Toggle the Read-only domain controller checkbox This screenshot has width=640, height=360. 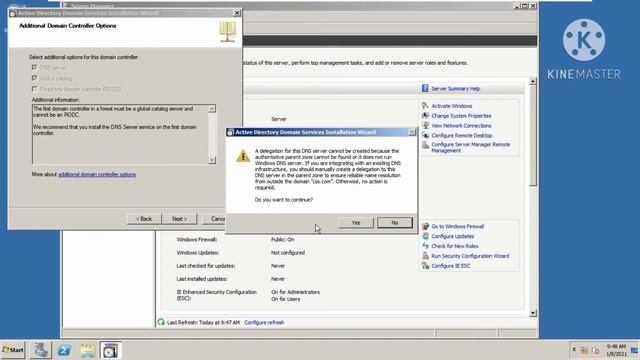(34, 89)
